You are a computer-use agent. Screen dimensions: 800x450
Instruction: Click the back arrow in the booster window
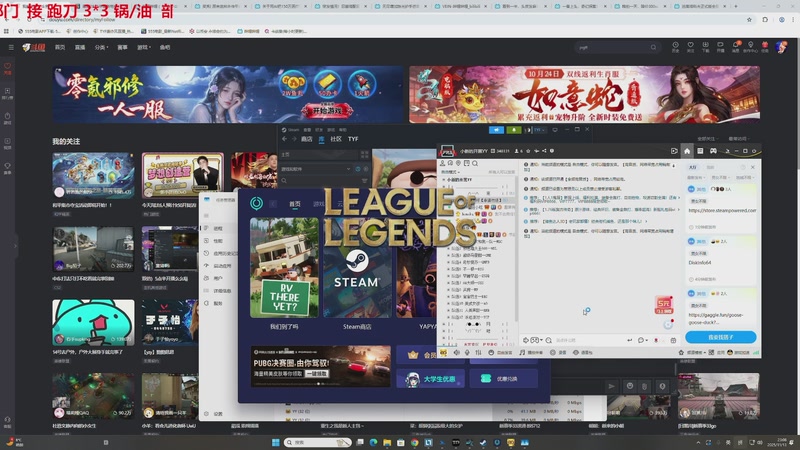click(x=273, y=204)
